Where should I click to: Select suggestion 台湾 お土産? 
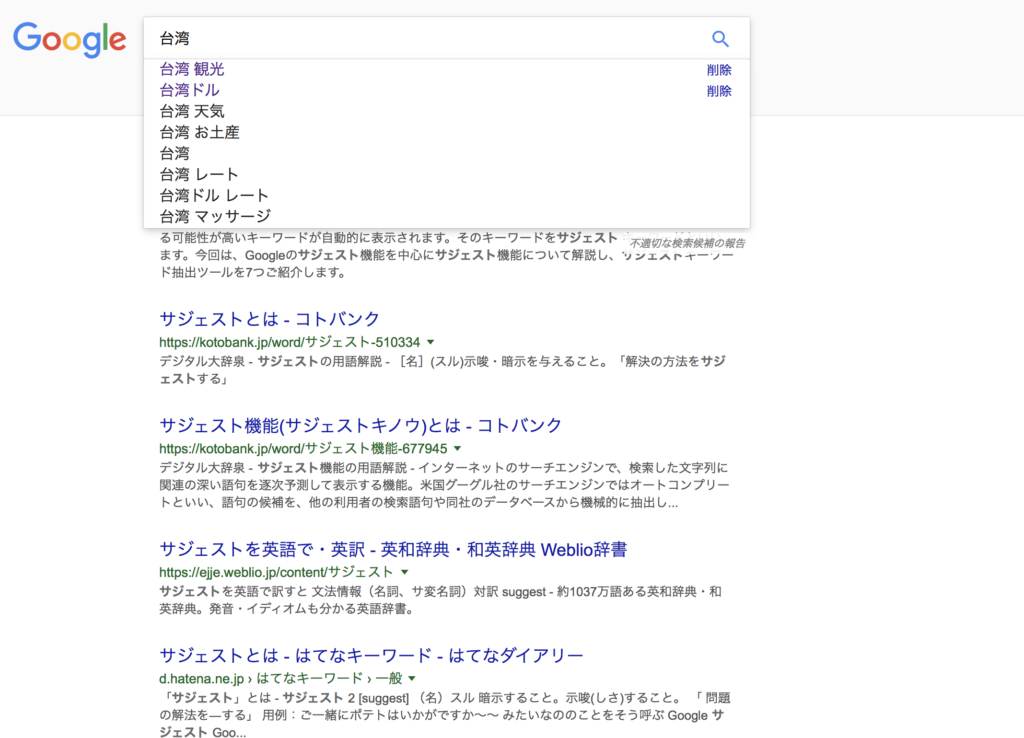tap(199, 132)
